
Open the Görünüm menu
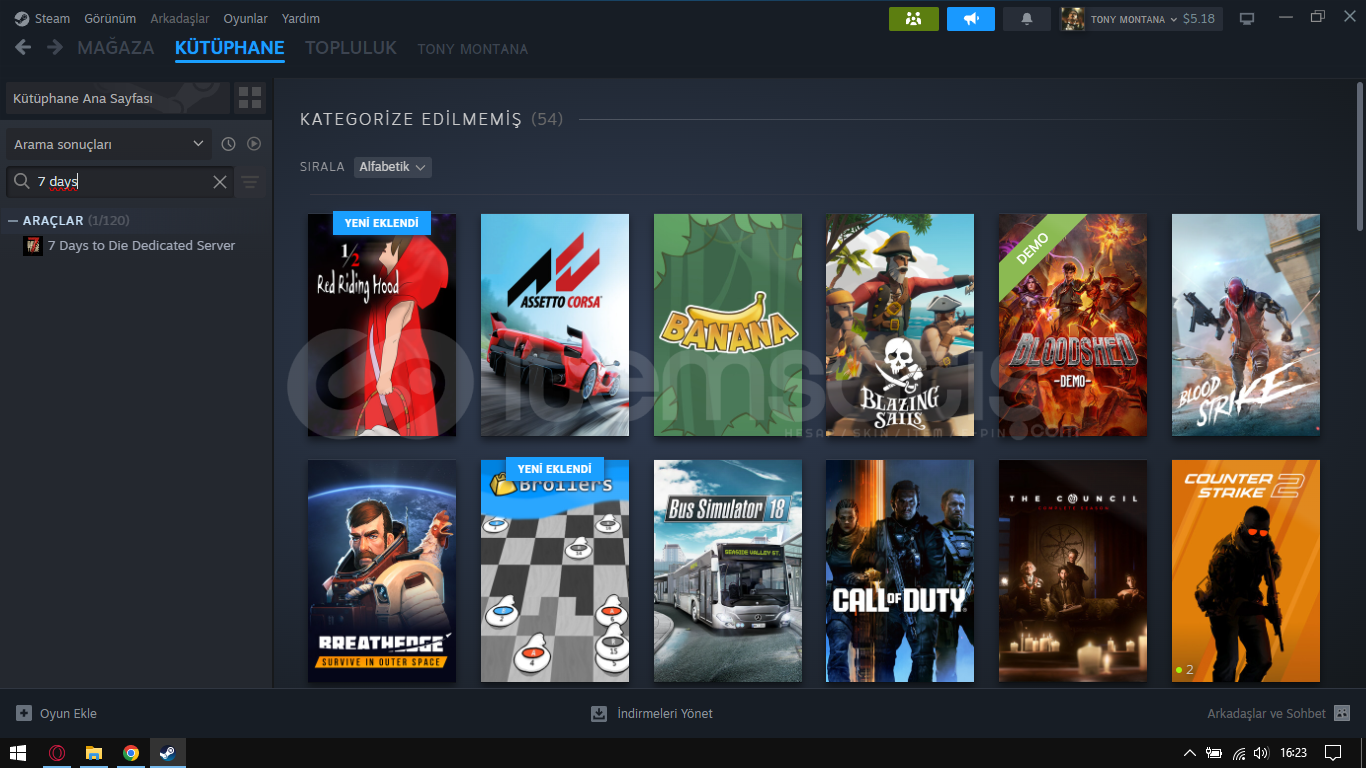point(110,18)
